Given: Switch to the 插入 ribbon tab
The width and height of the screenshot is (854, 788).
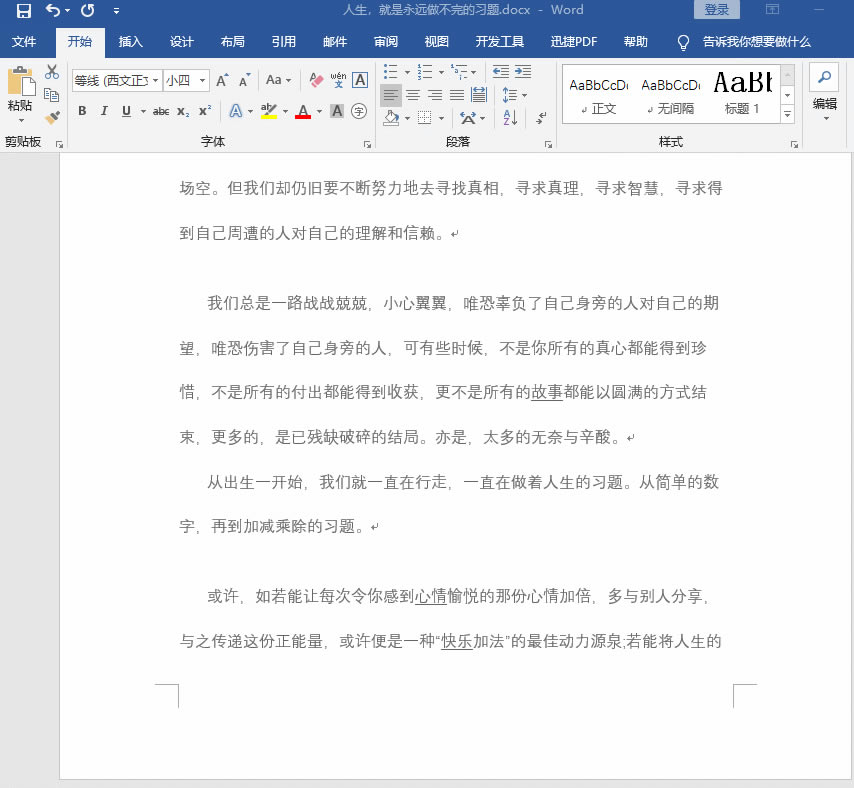Looking at the screenshot, I should 131,42.
